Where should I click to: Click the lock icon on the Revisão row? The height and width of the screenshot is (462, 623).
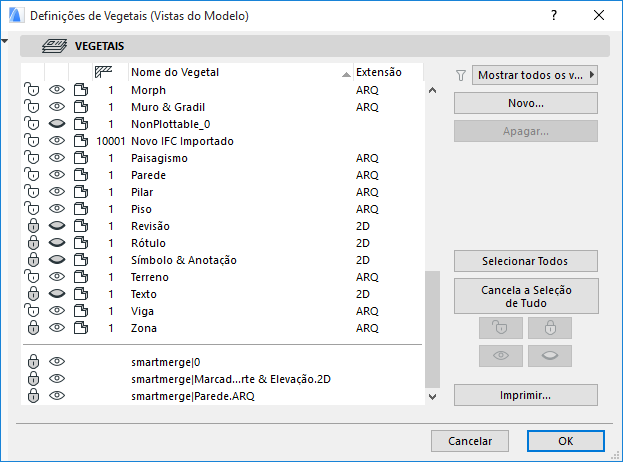point(32,226)
